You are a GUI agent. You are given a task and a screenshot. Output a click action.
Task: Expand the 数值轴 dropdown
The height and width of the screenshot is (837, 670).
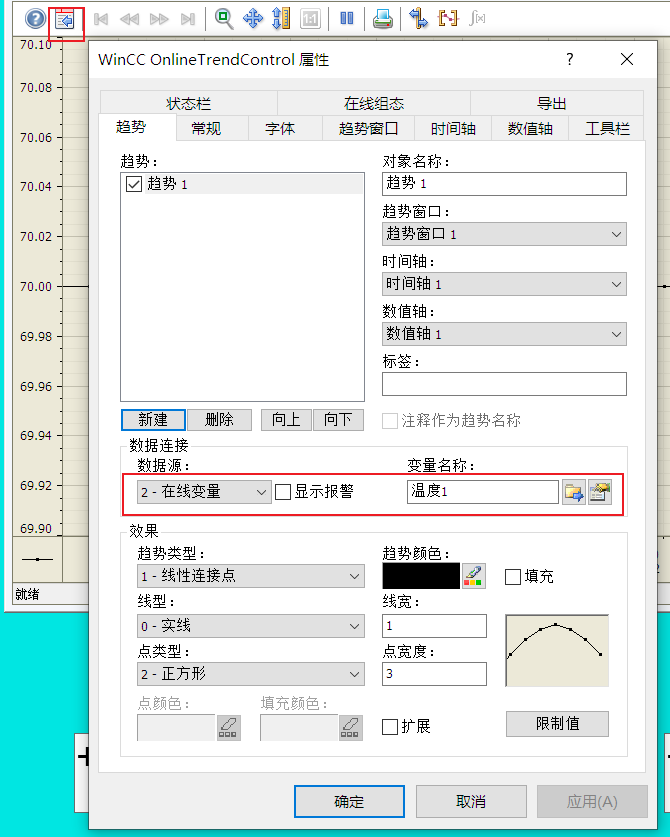[504, 334]
